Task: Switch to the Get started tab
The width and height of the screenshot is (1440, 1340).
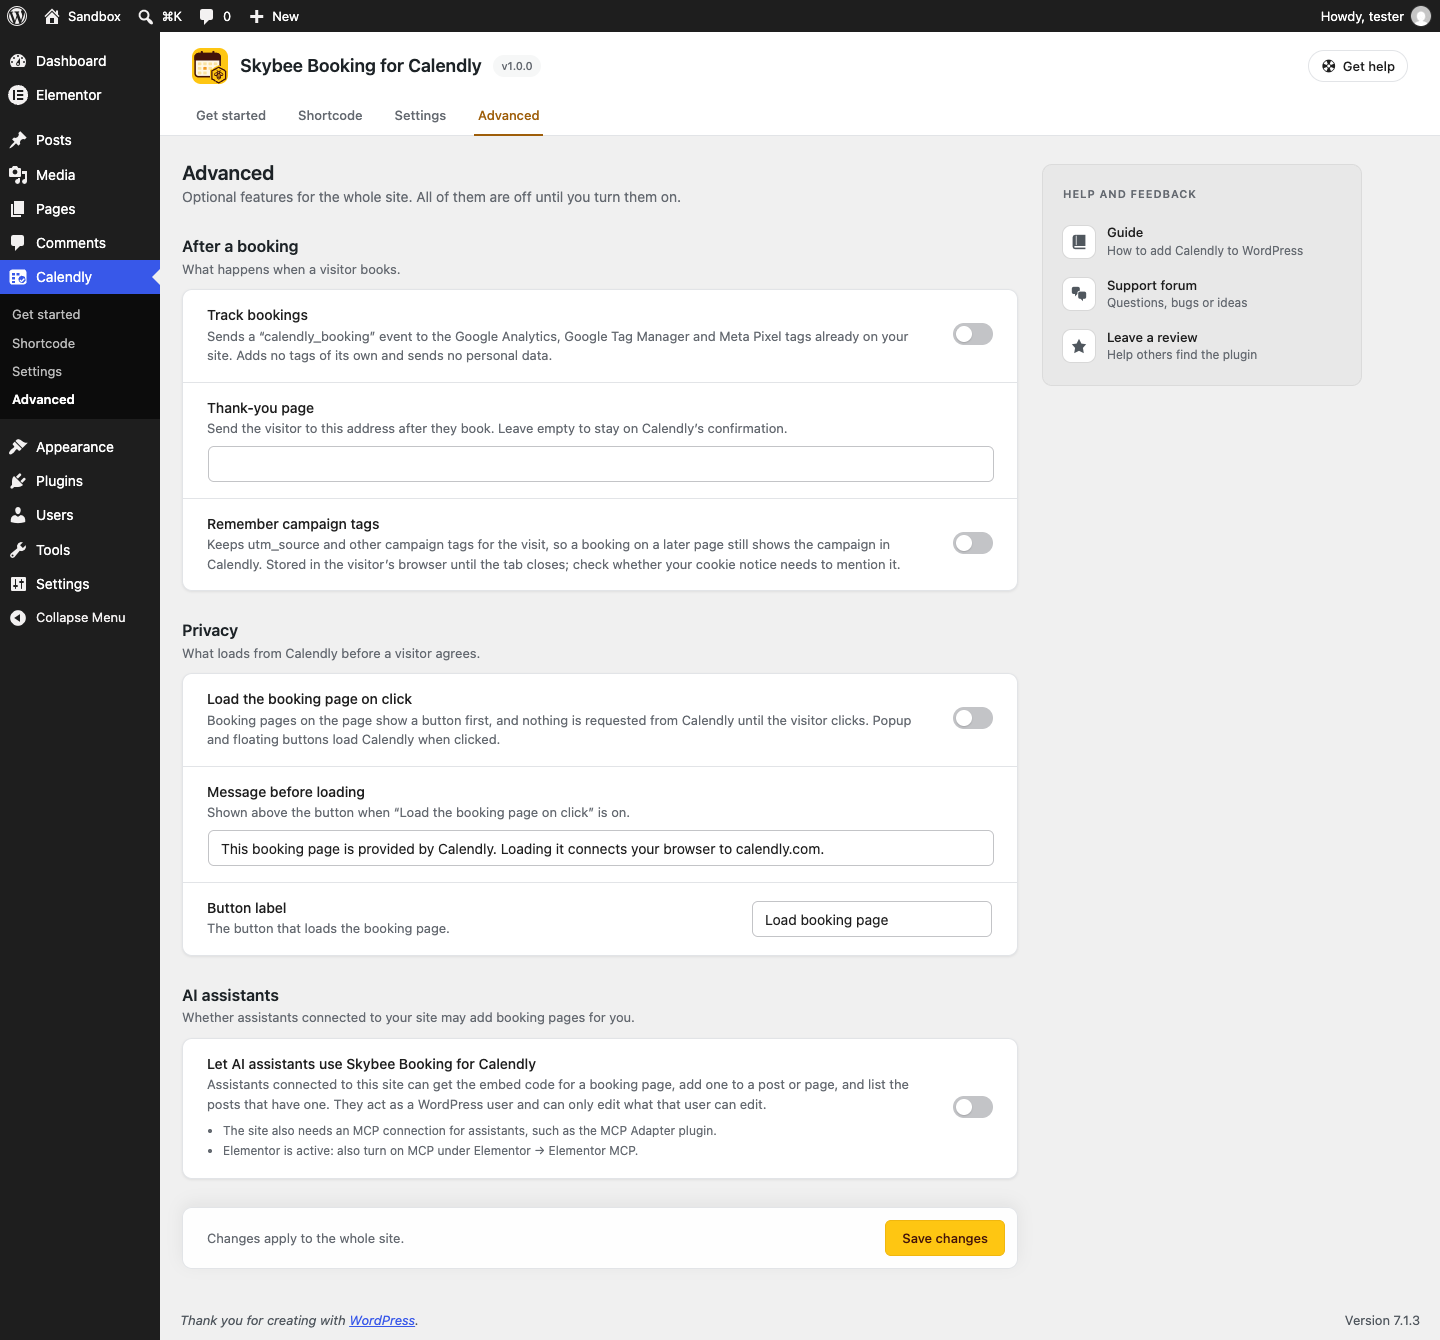Action: click(231, 115)
